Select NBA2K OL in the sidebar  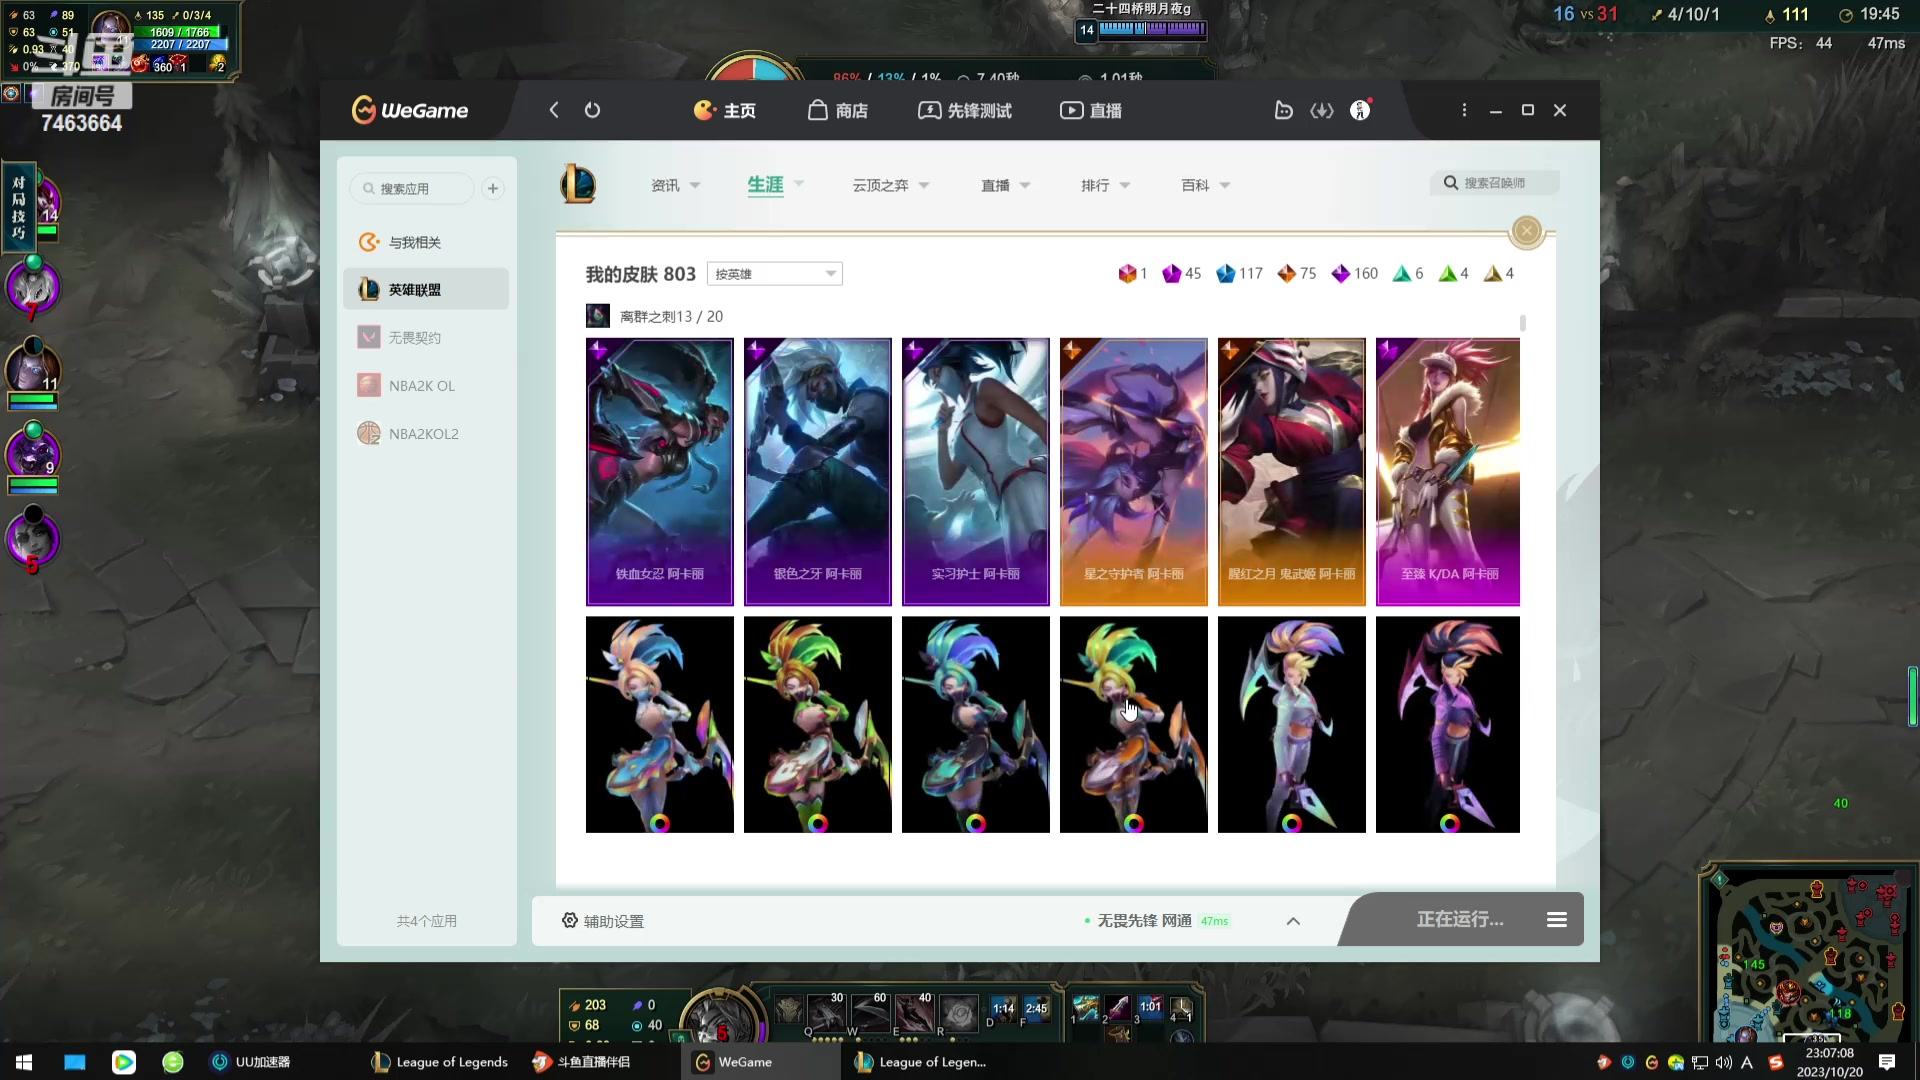426,386
